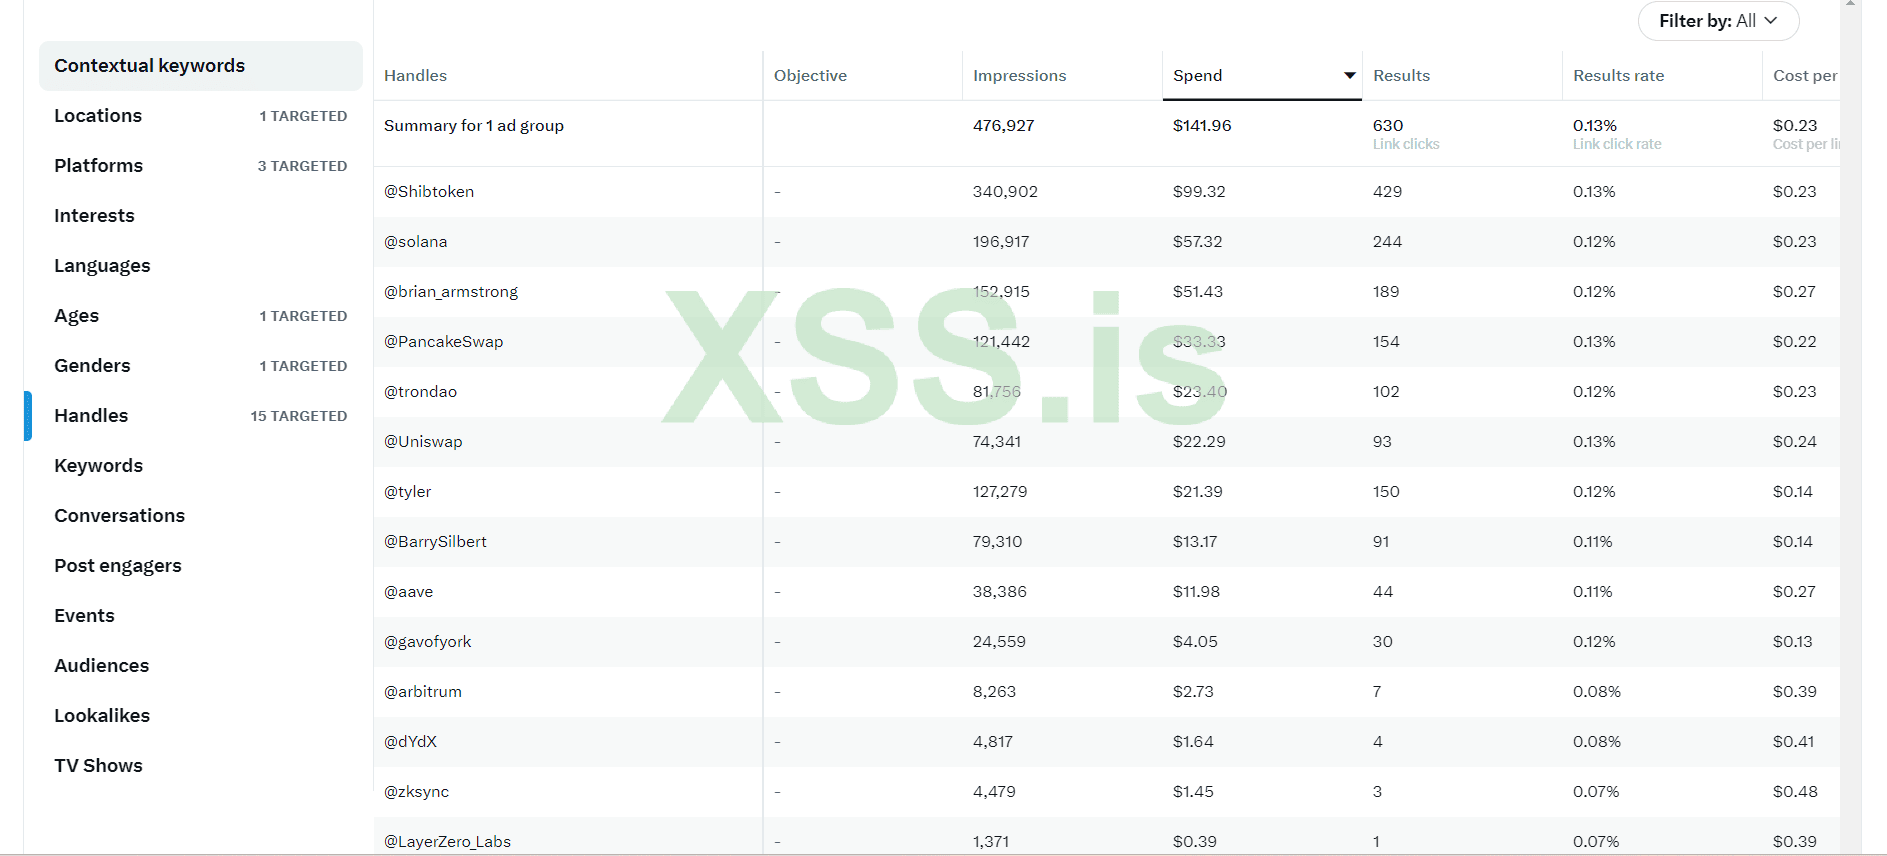Click the @Uniswap handle row

[423, 442]
